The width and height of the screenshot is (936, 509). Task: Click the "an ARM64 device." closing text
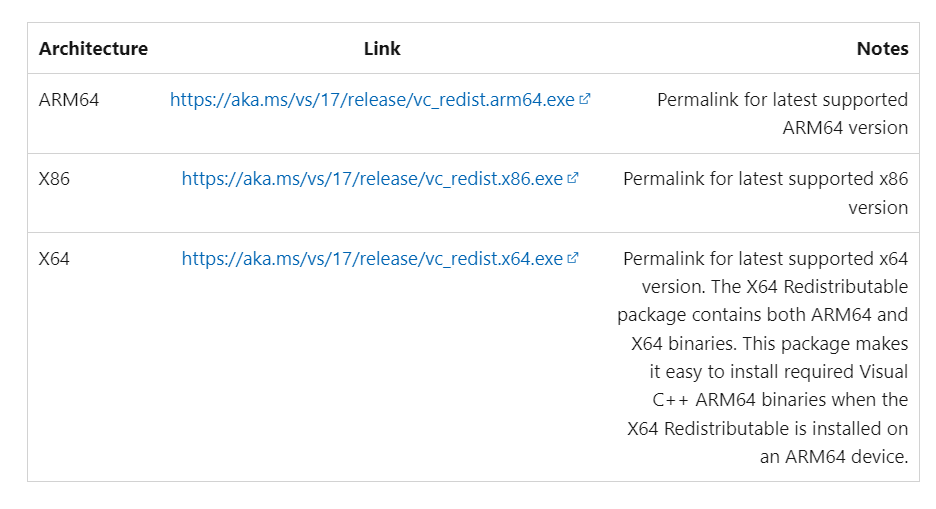click(833, 457)
